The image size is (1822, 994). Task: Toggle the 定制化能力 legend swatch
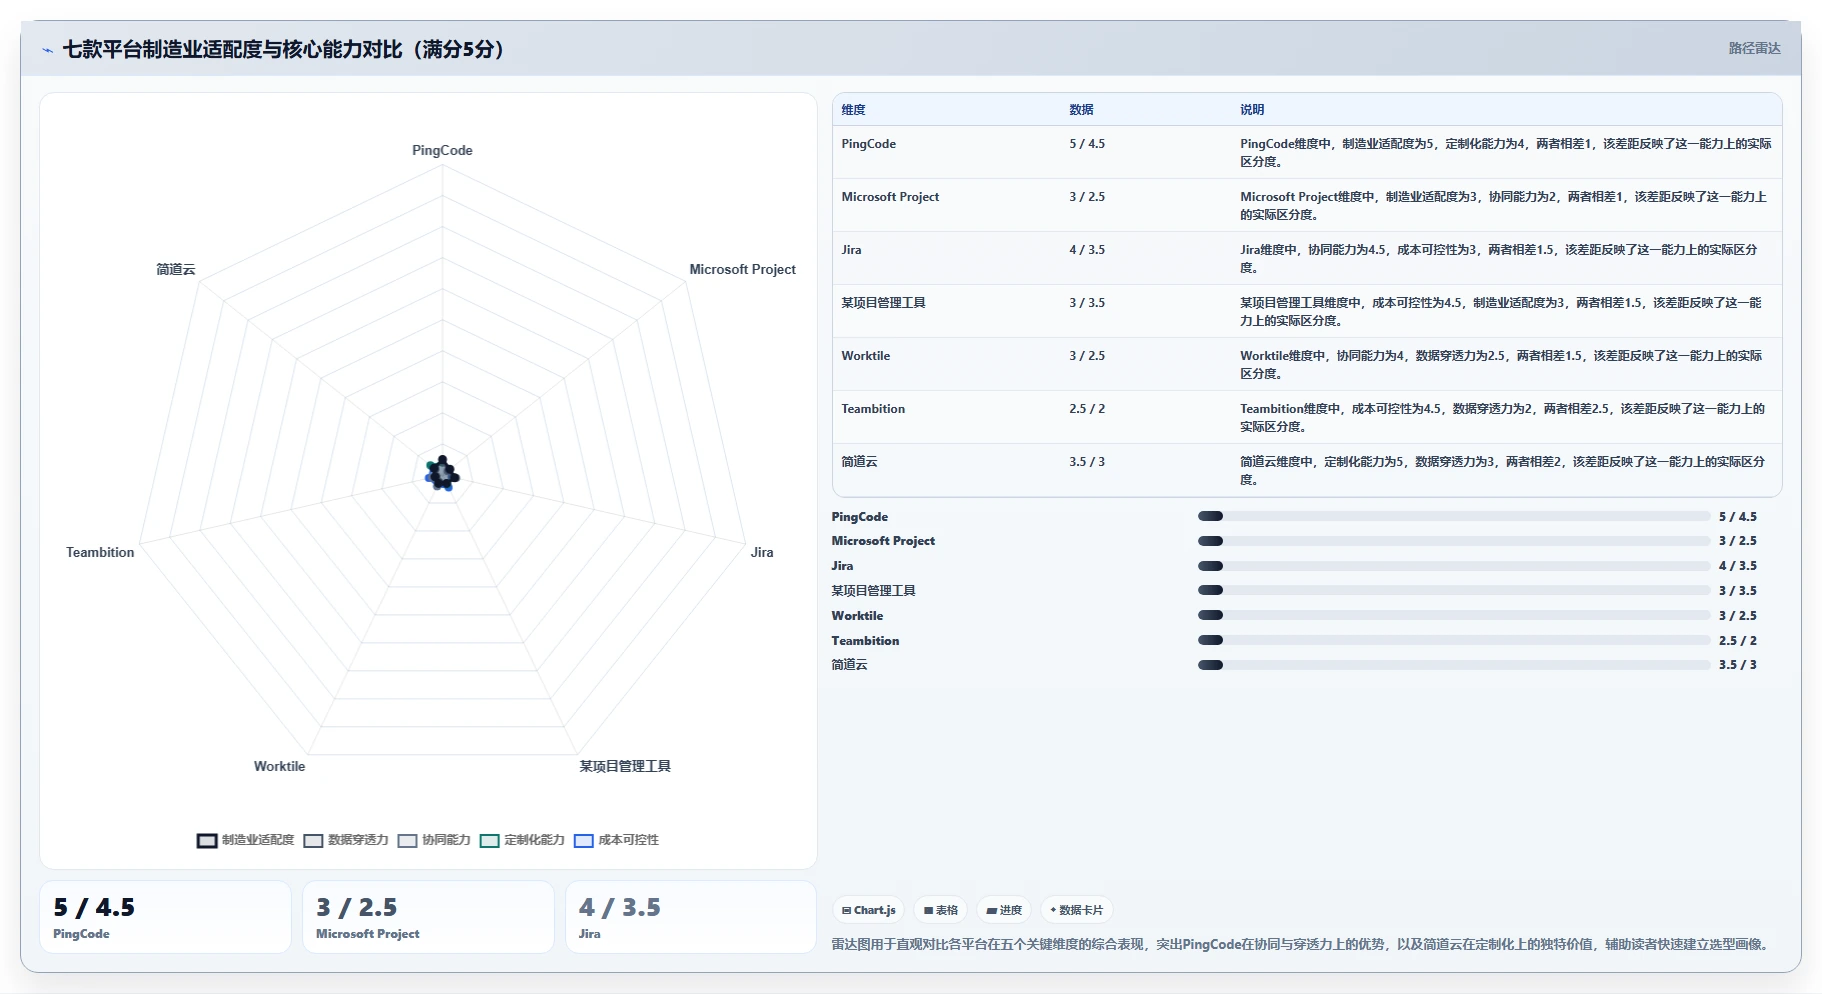[490, 841]
